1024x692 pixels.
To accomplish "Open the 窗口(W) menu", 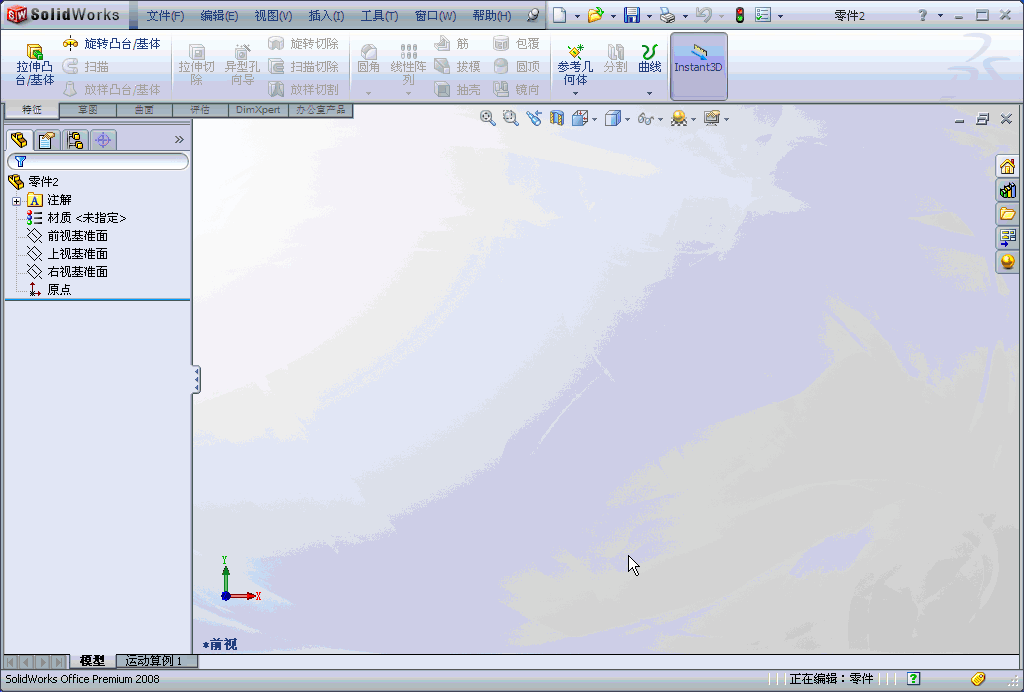I will (x=436, y=16).
